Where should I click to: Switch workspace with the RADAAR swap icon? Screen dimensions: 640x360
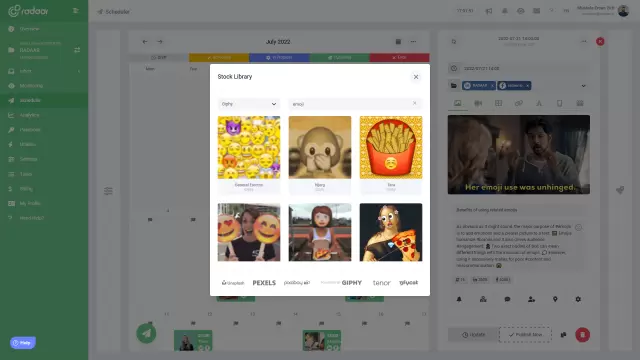tap(77, 50)
